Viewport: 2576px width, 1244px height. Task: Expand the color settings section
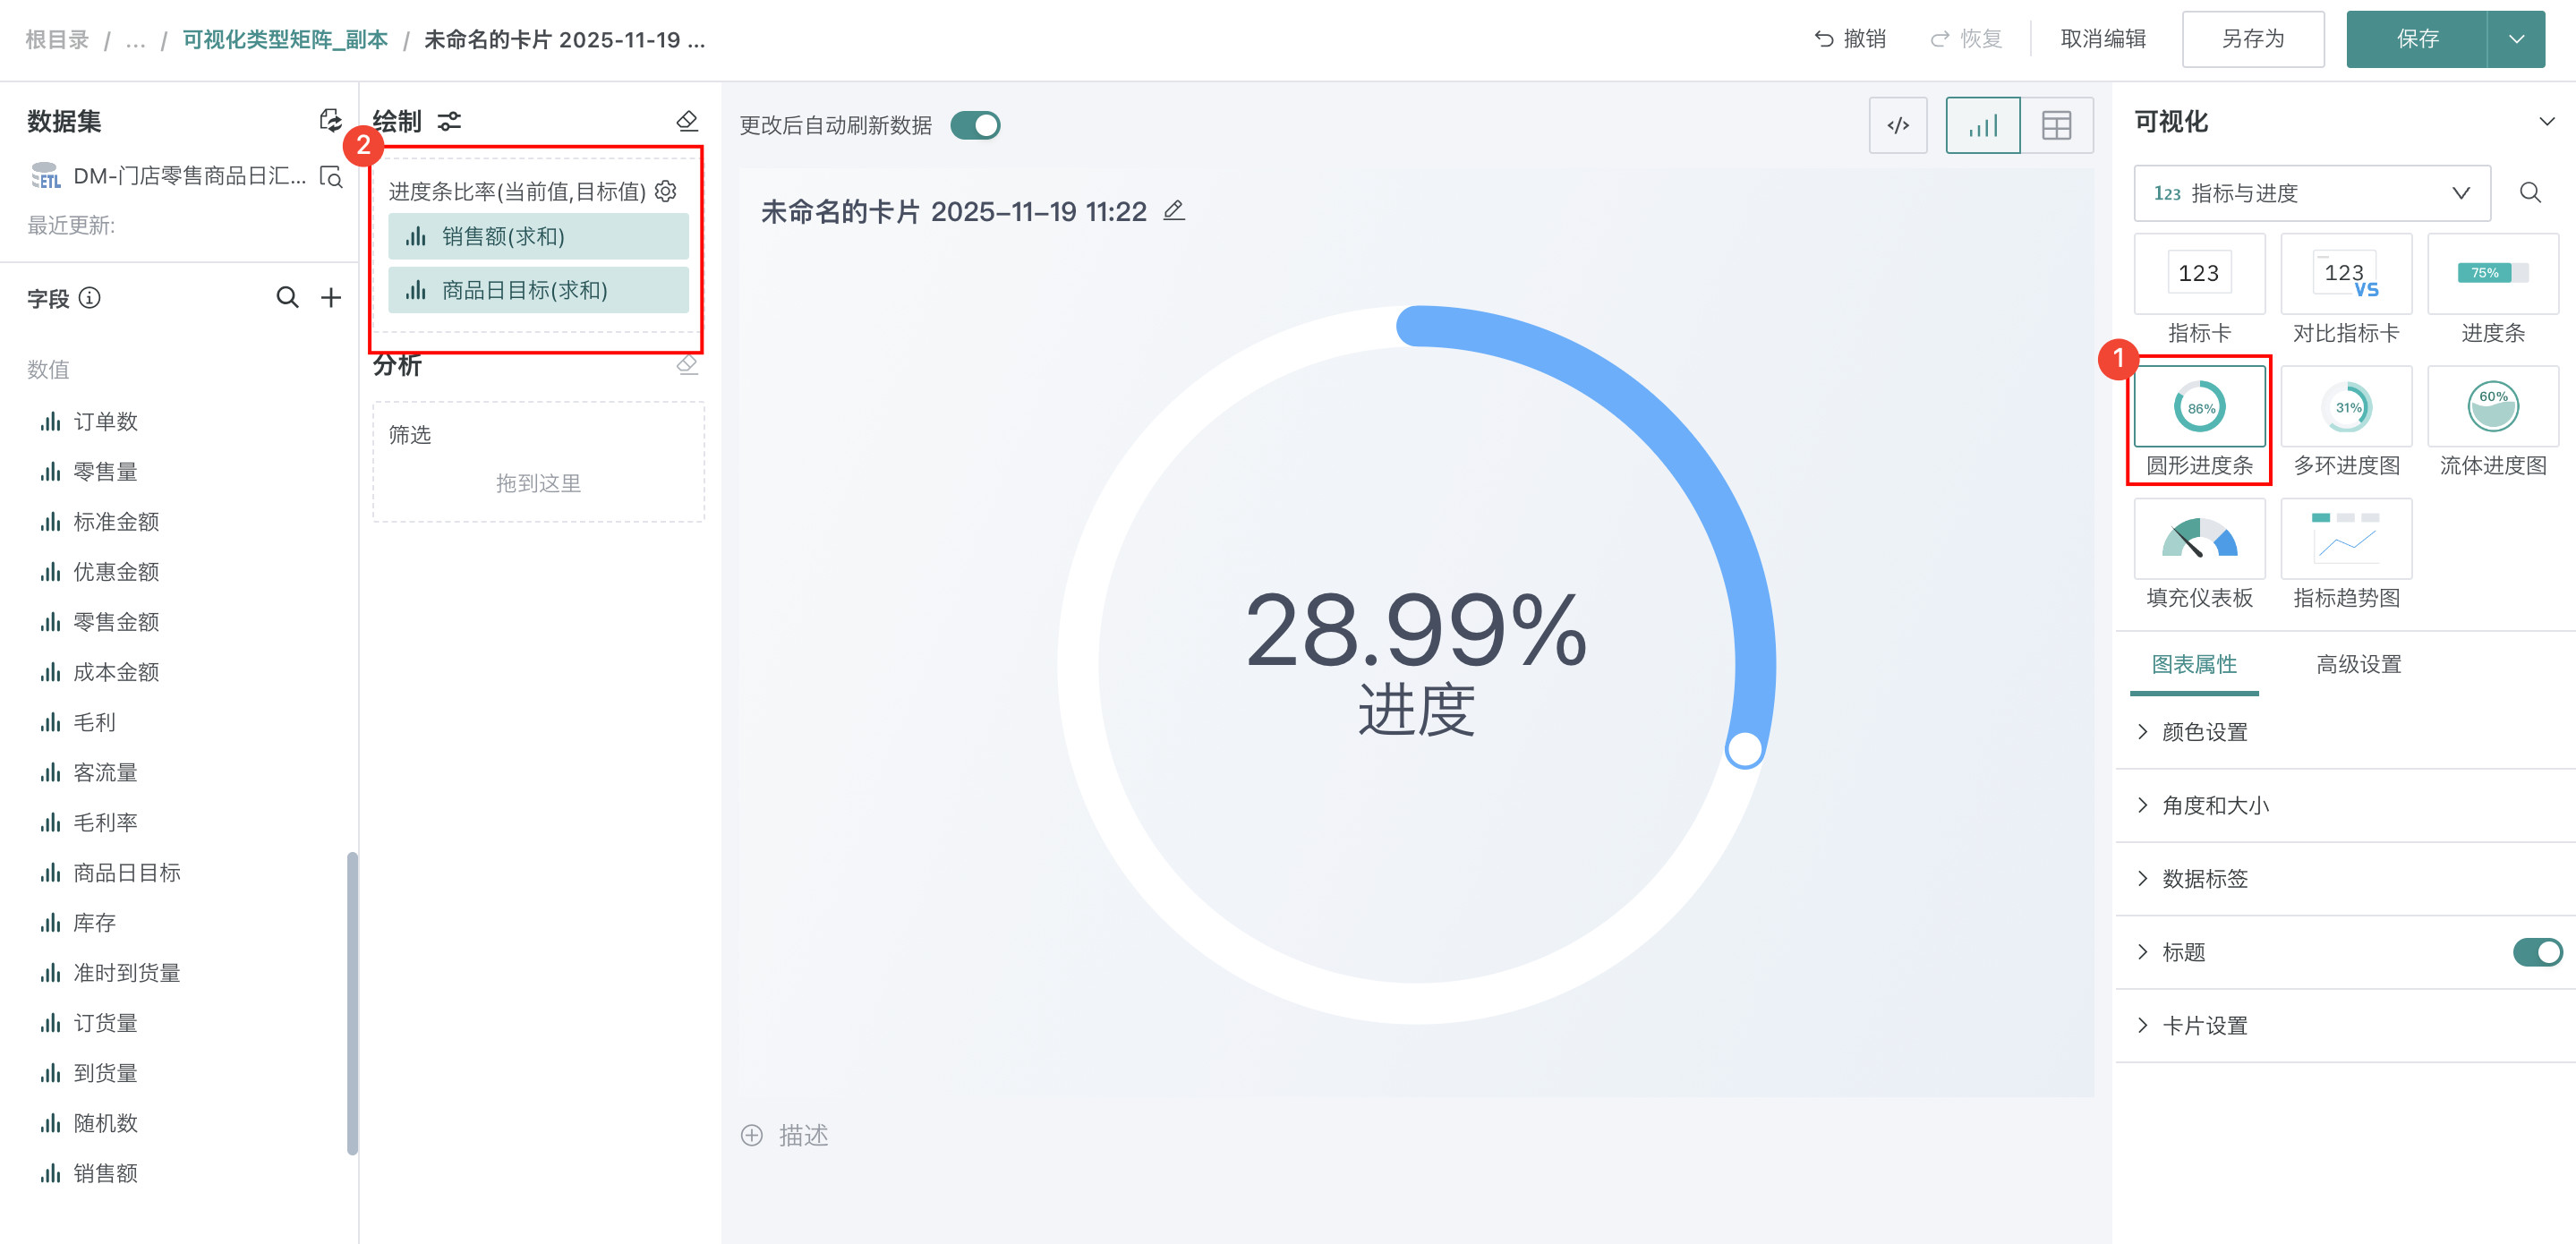tap(2204, 732)
